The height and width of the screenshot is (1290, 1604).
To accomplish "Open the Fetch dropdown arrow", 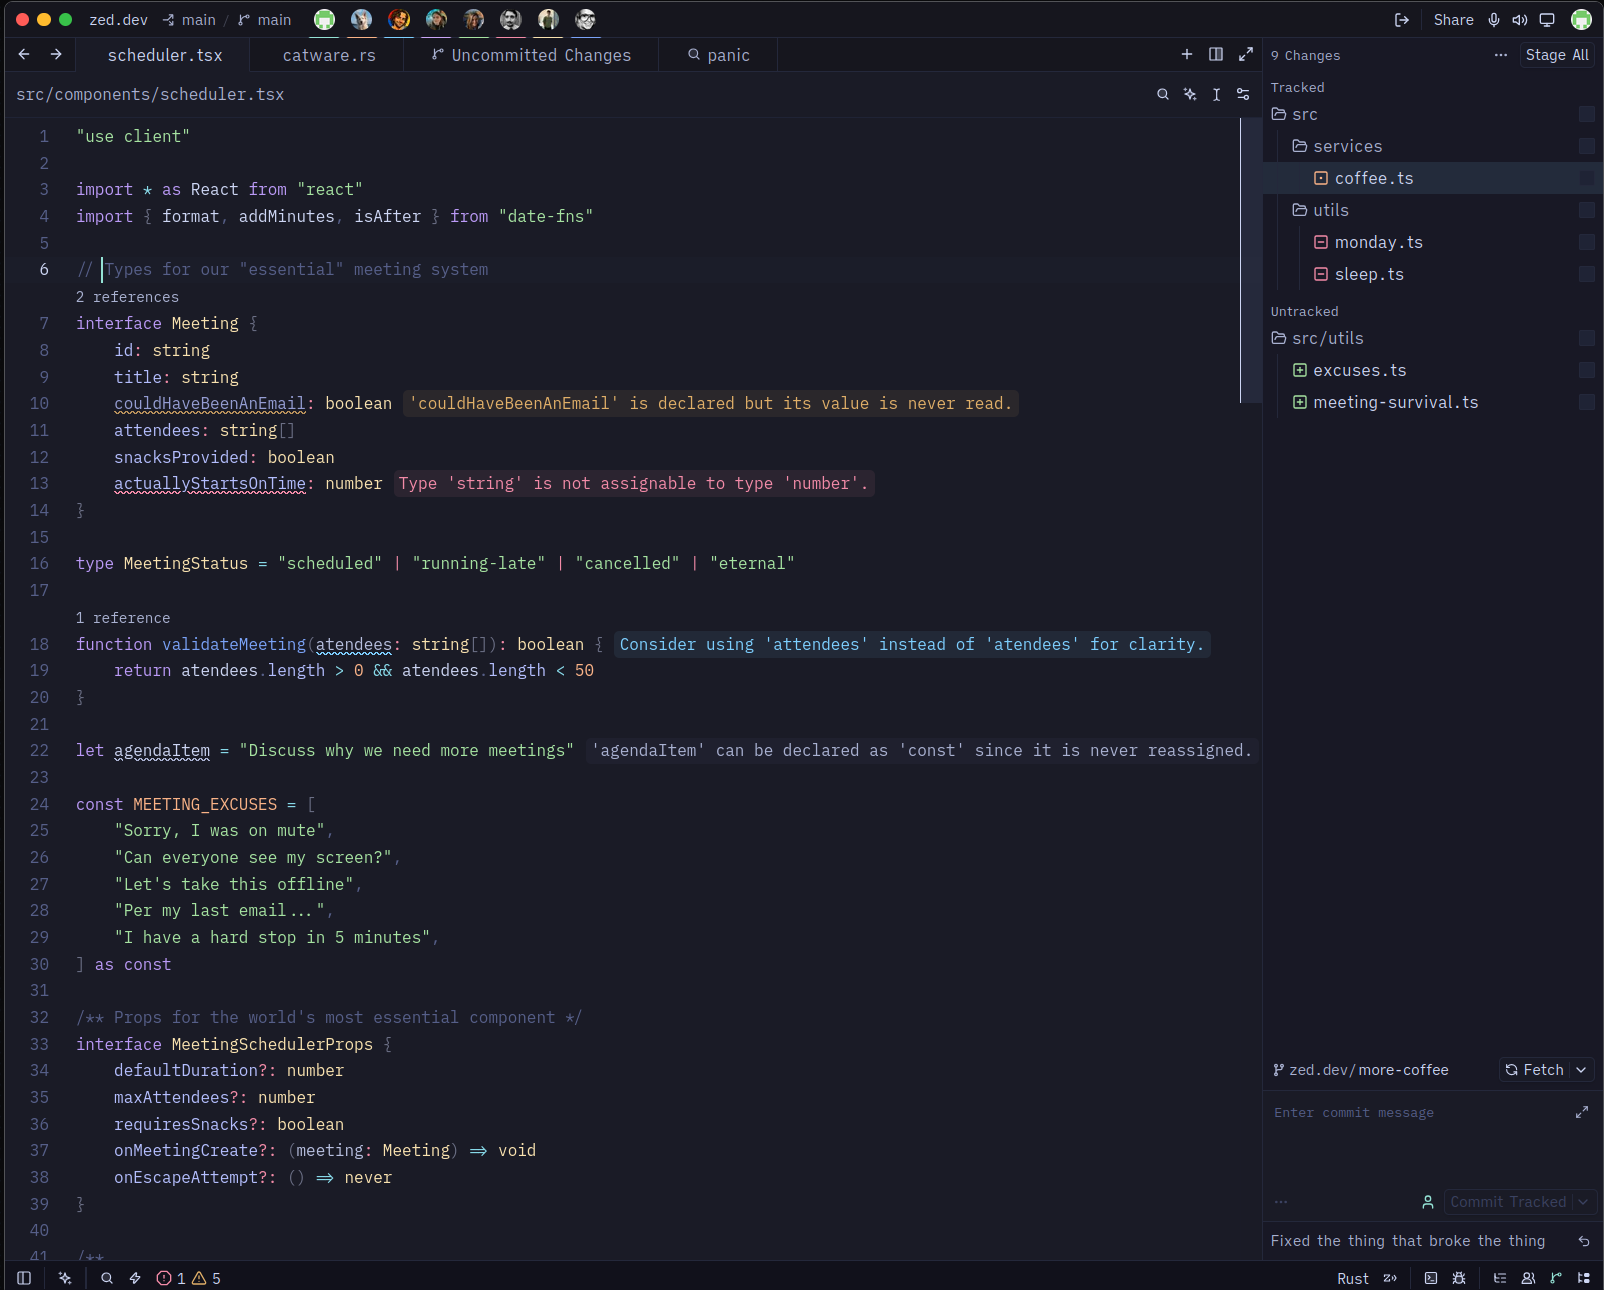I will pyautogui.click(x=1581, y=1070).
